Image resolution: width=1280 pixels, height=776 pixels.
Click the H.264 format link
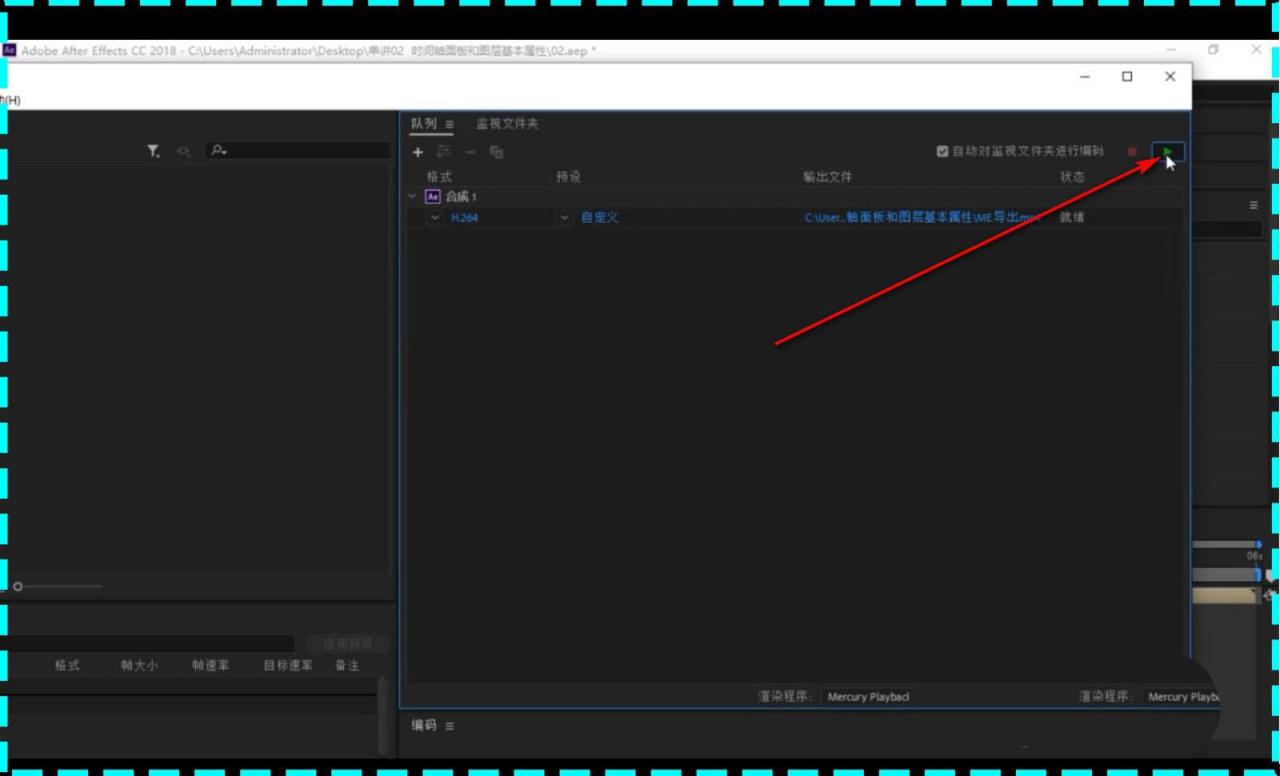[464, 217]
